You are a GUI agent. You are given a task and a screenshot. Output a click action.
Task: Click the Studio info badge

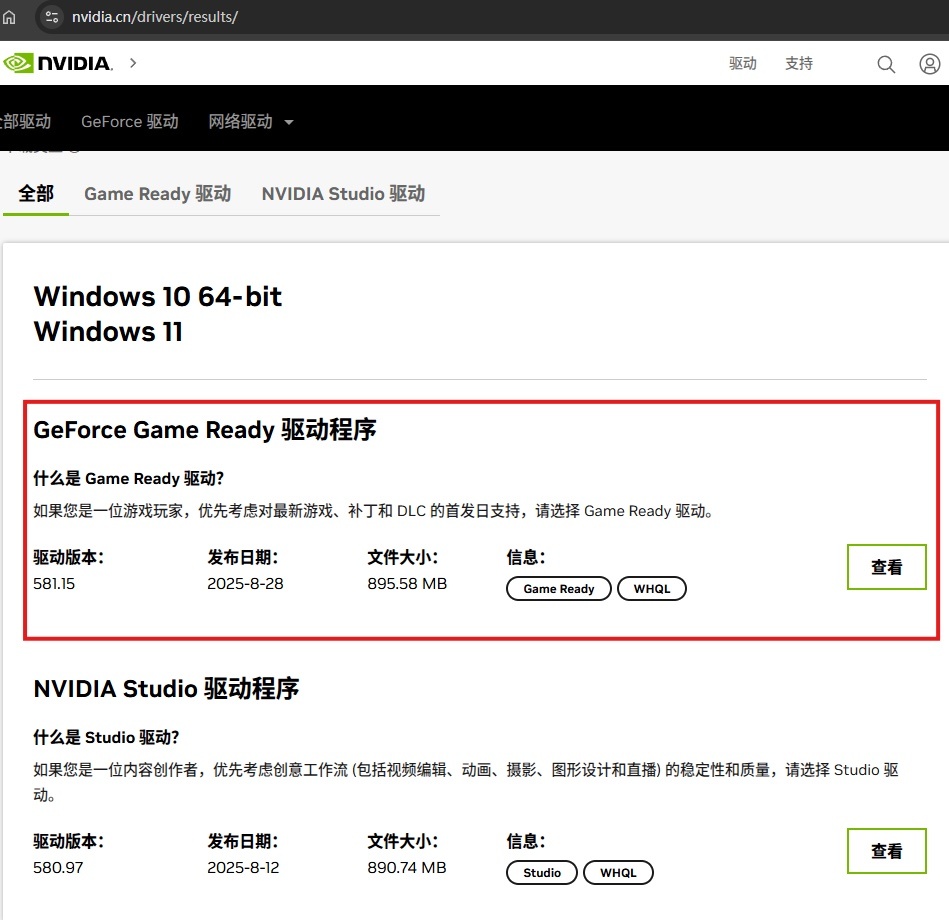tap(542, 873)
